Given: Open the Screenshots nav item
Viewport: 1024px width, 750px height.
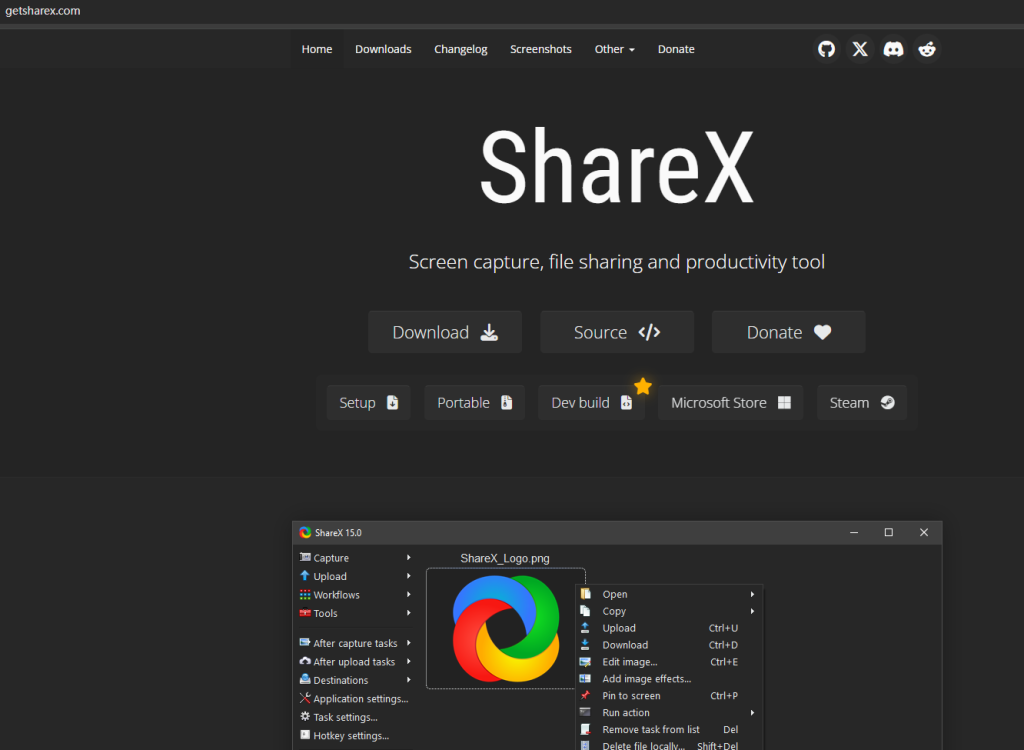Looking at the screenshot, I should [541, 49].
